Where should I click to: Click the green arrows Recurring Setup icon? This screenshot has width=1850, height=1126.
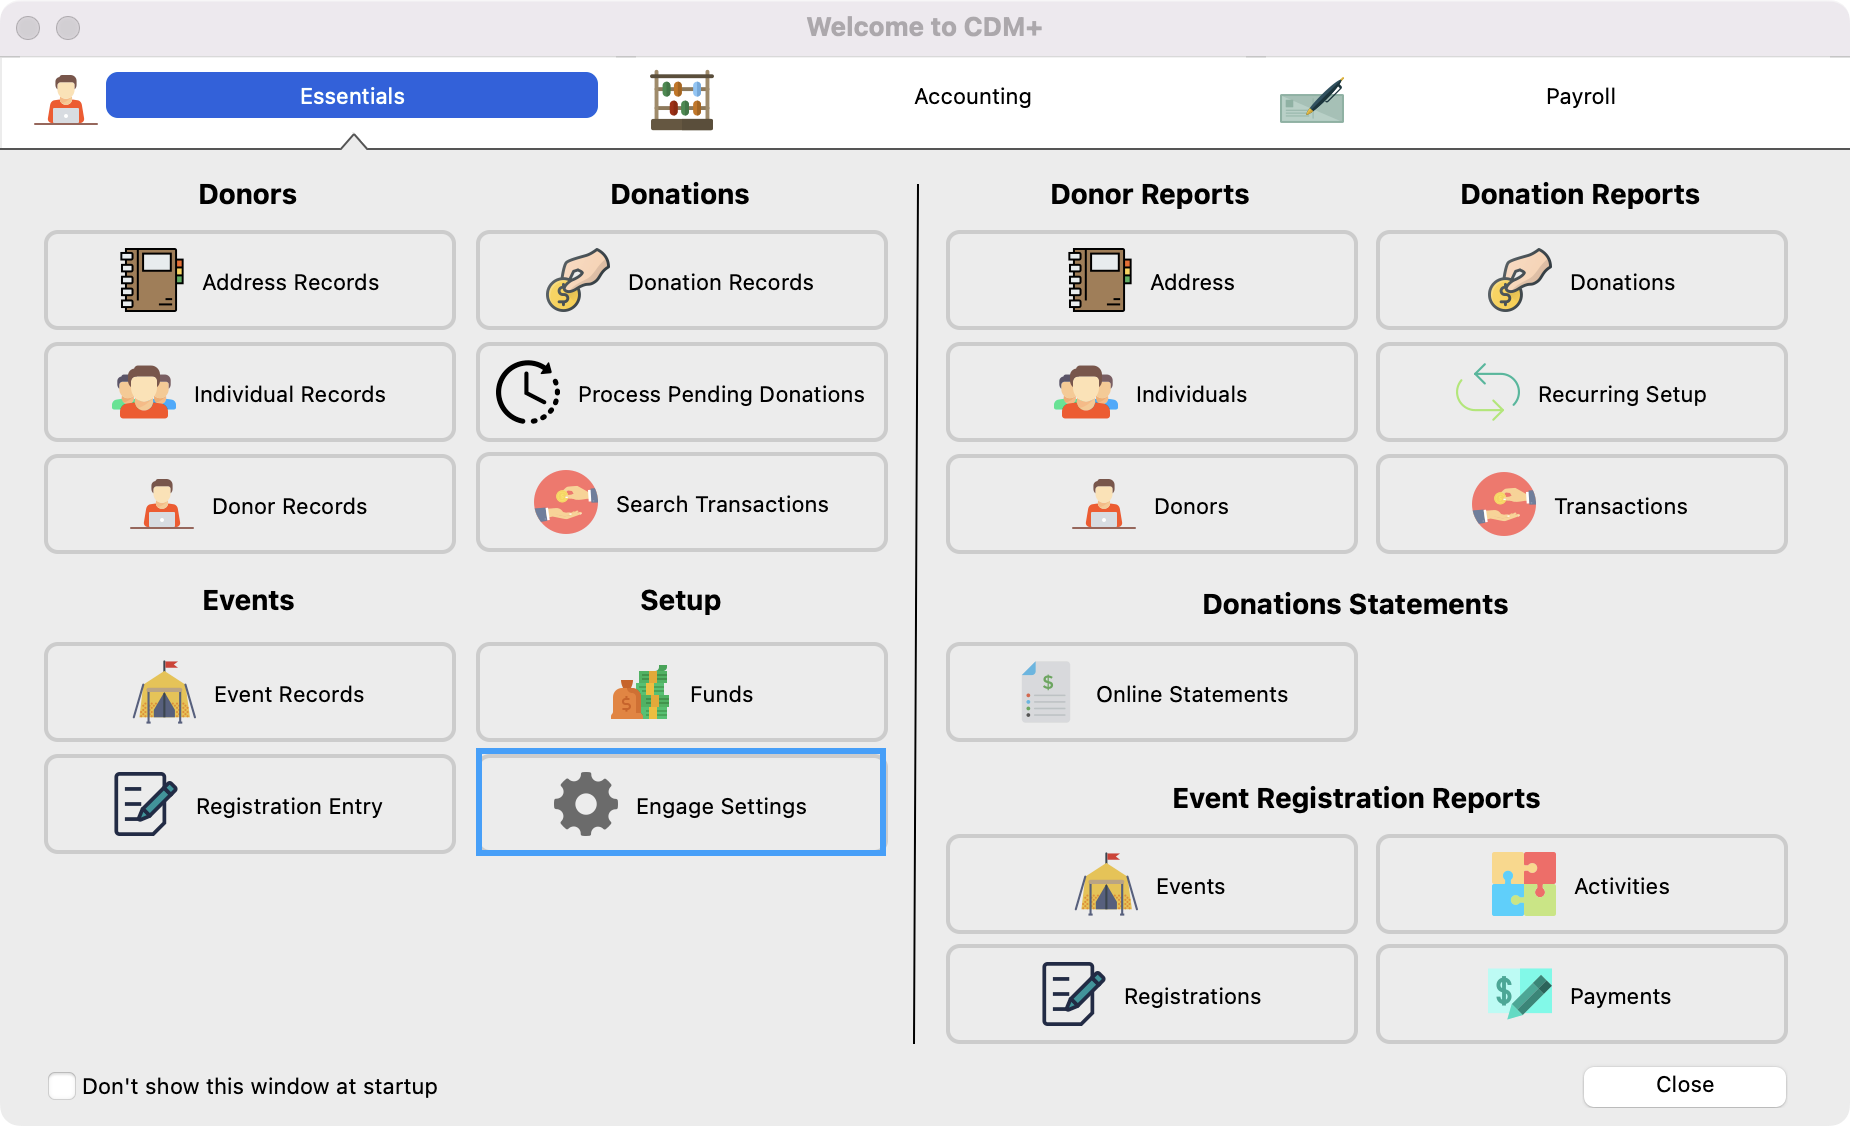tap(1487, 392)
